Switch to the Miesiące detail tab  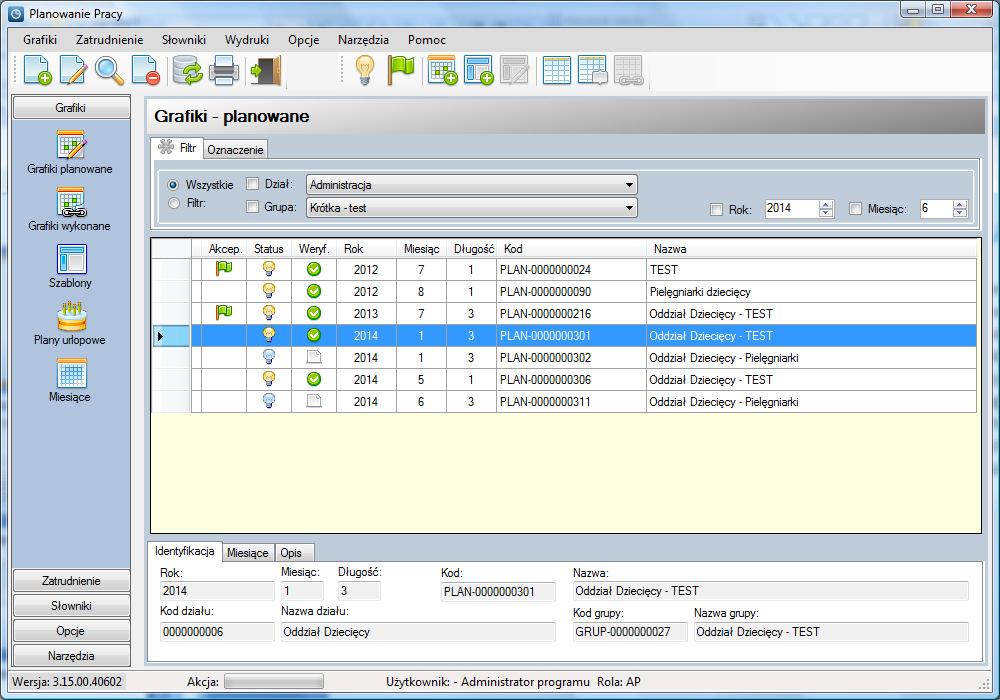coord(247,553)
